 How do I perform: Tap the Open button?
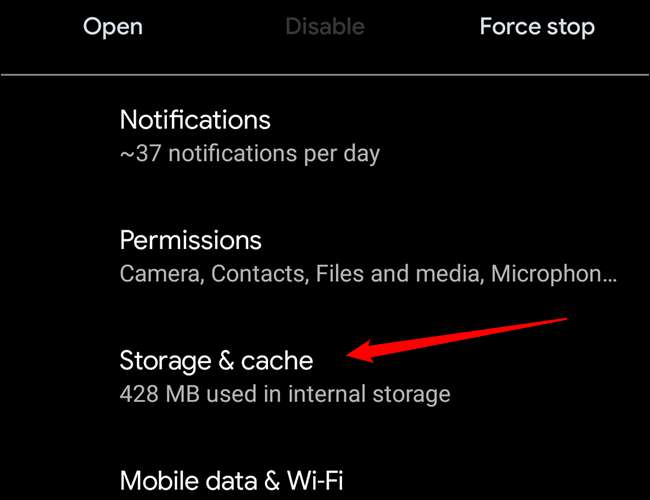(112, 27)
